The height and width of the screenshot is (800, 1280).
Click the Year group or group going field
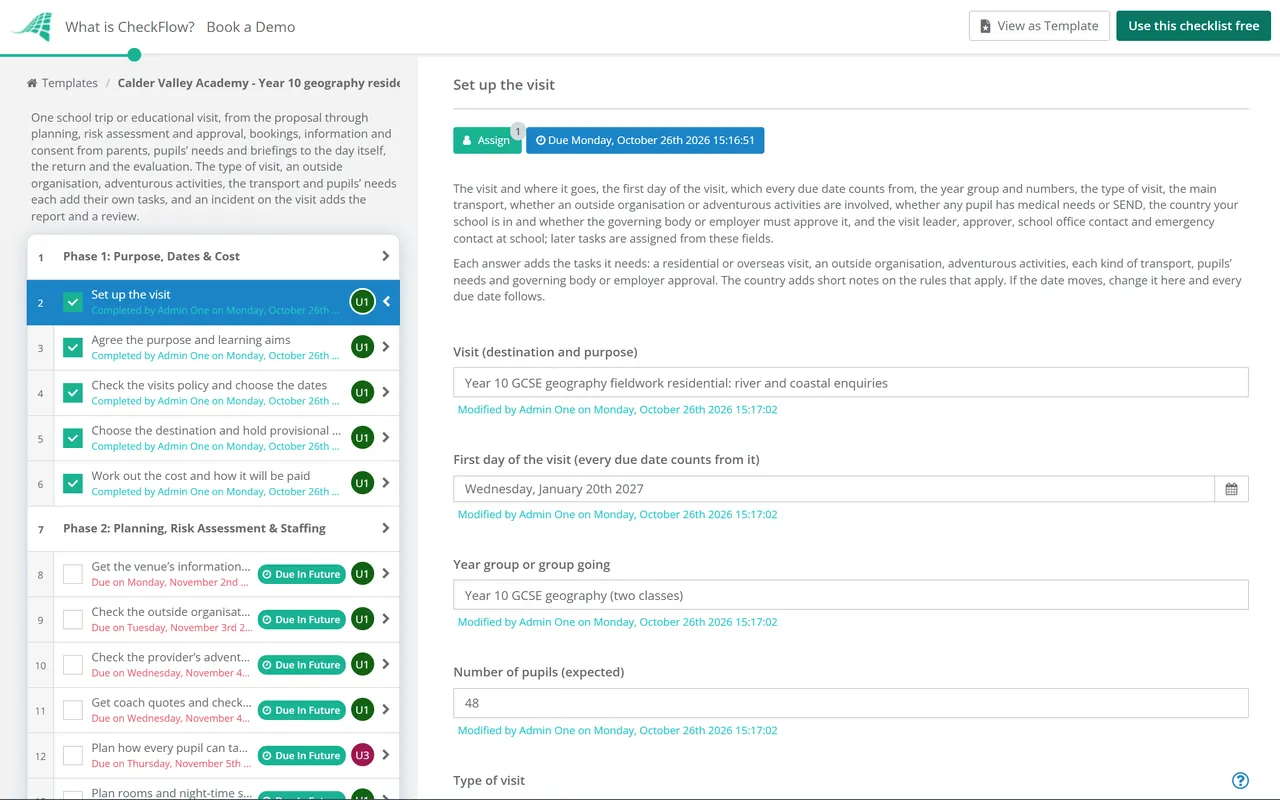point(851,595)
